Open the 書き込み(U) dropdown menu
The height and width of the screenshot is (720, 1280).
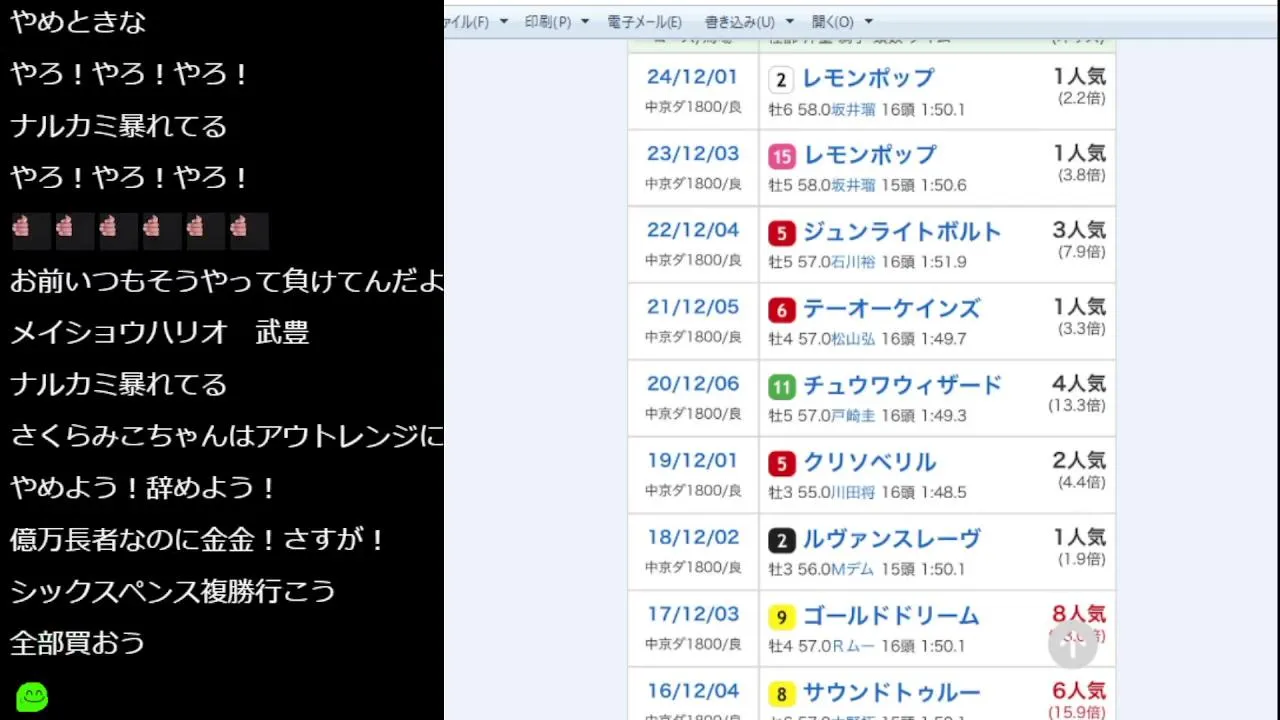click(x=749, y=21)
